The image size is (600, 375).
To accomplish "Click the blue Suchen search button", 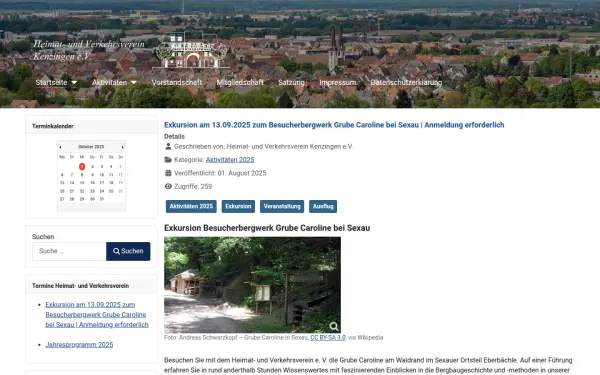I will (x=128, y=251).
